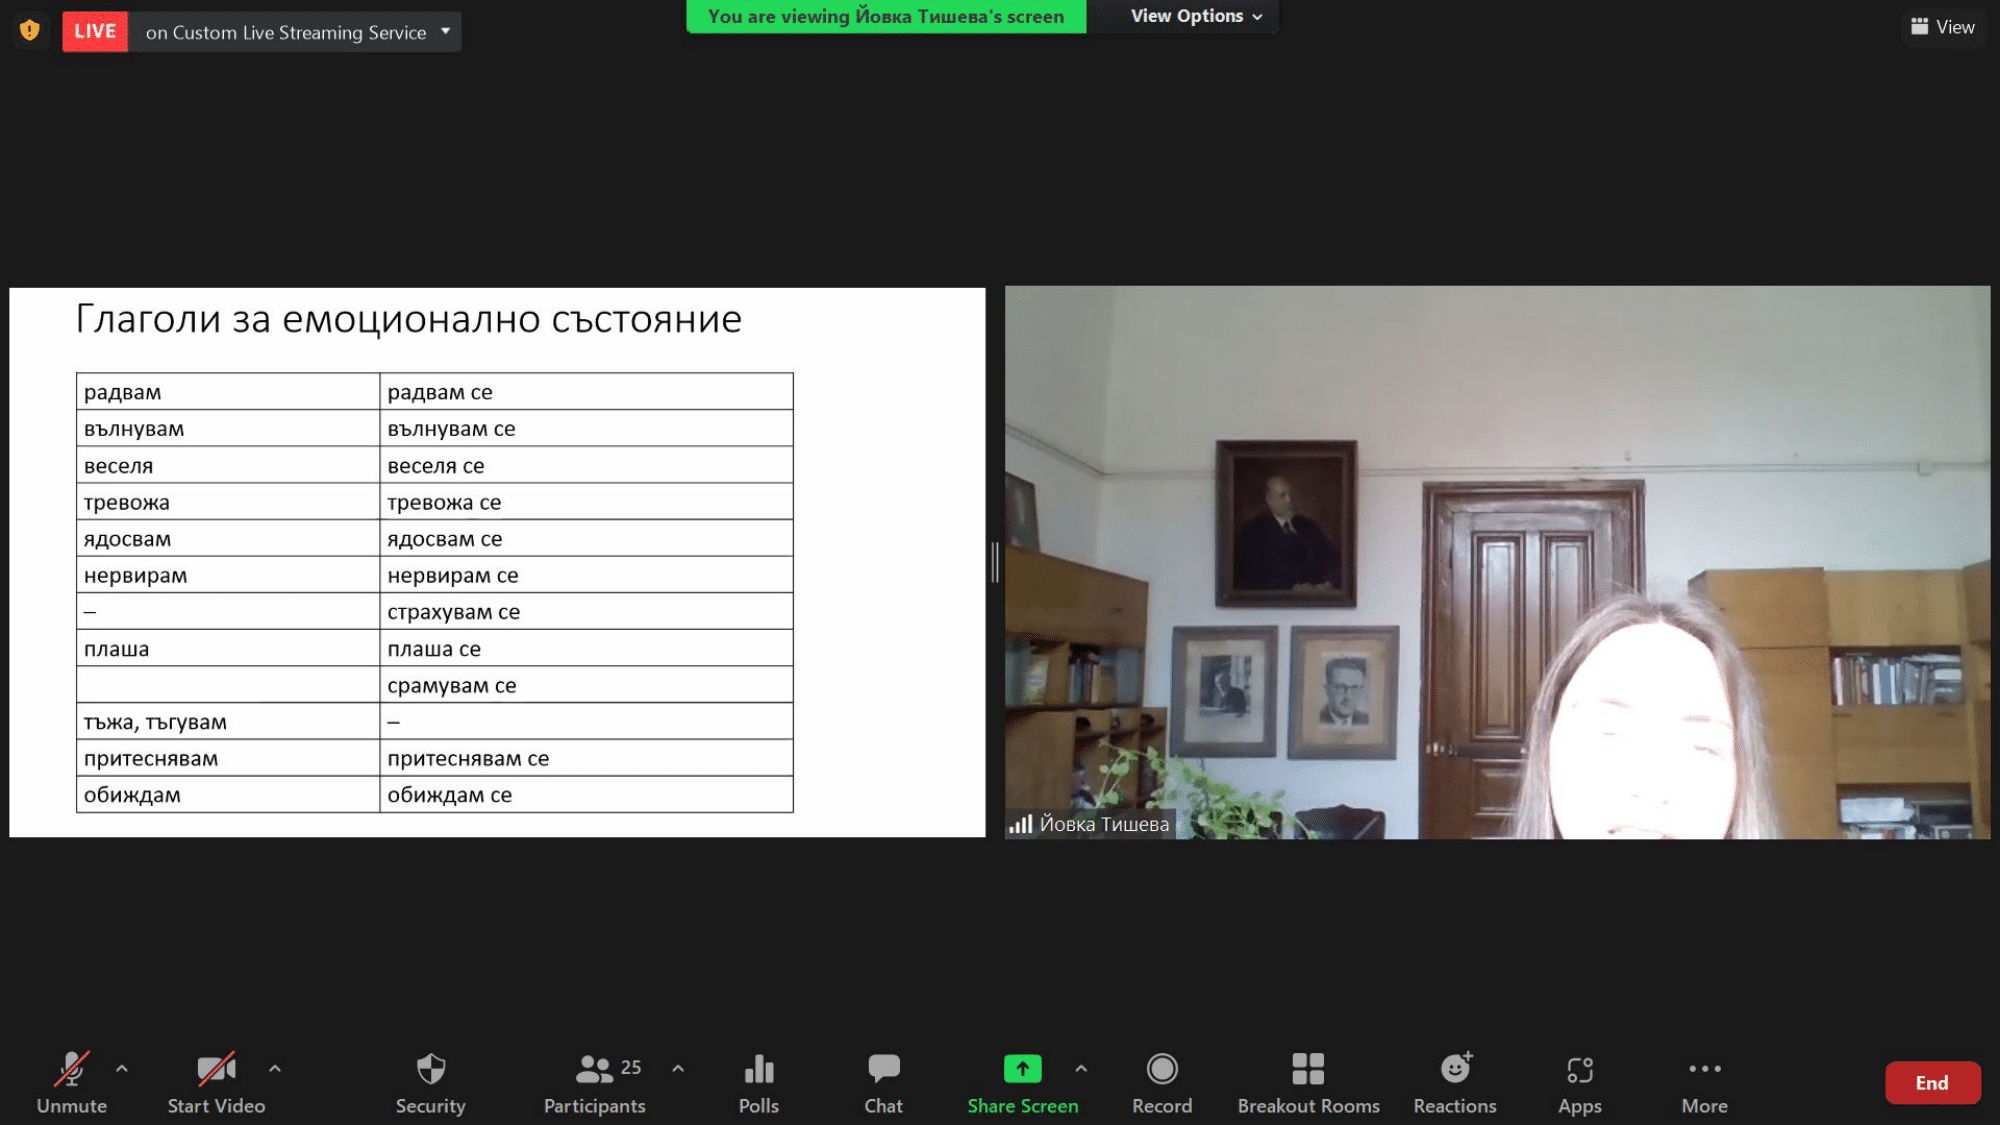Click the red End button
Viewport: 2000px width, 1125px height.
1931,1083
